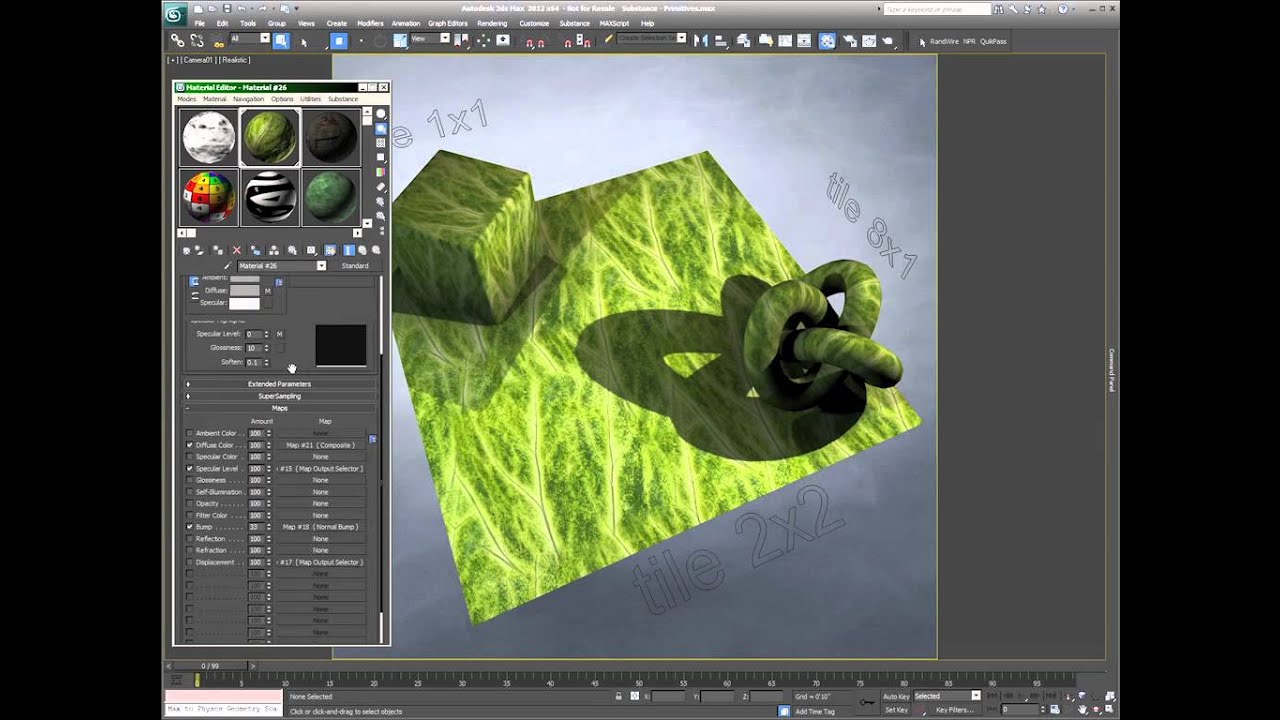Click the Specular Level value field
1280x720 pixels.
pos(253,334)
